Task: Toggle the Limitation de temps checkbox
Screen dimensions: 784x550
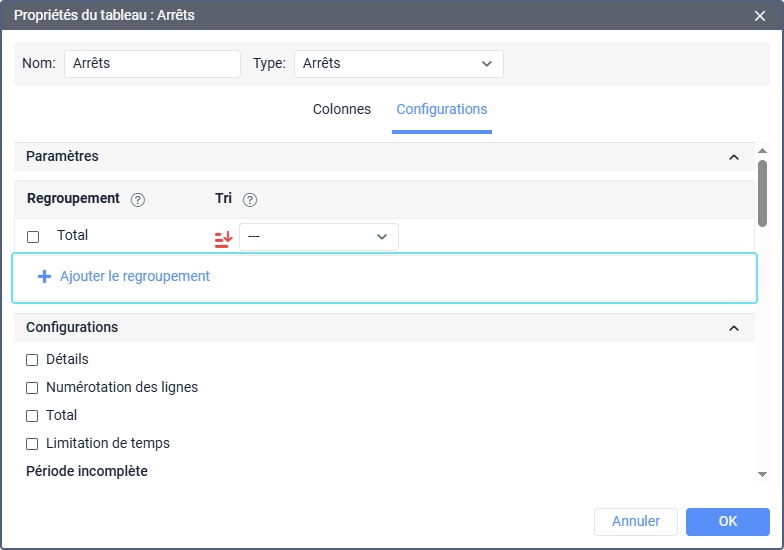Action: coord(33,444)
